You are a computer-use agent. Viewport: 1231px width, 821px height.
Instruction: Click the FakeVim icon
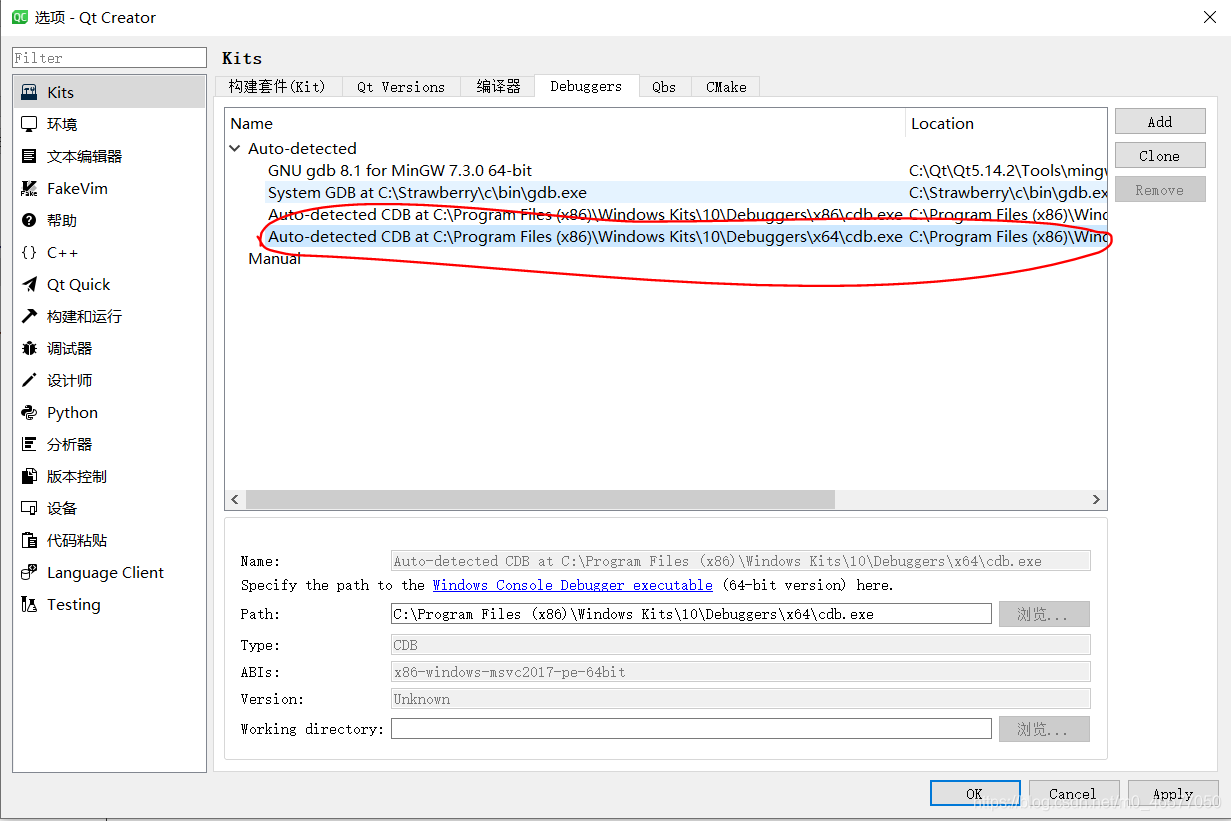[x=29, y=188]
